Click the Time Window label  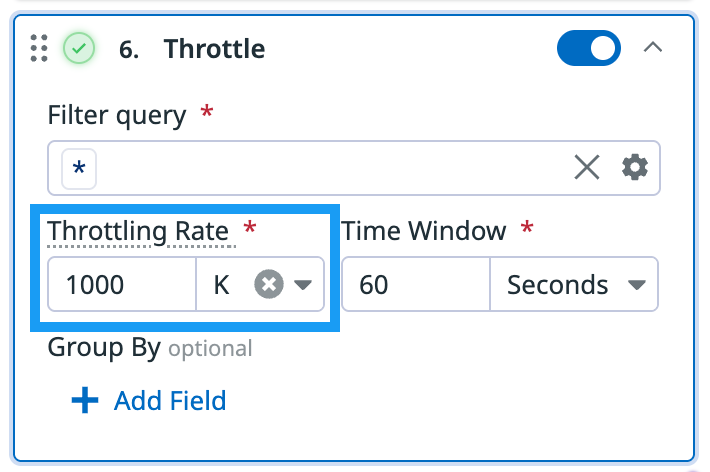tap(424, 231)
